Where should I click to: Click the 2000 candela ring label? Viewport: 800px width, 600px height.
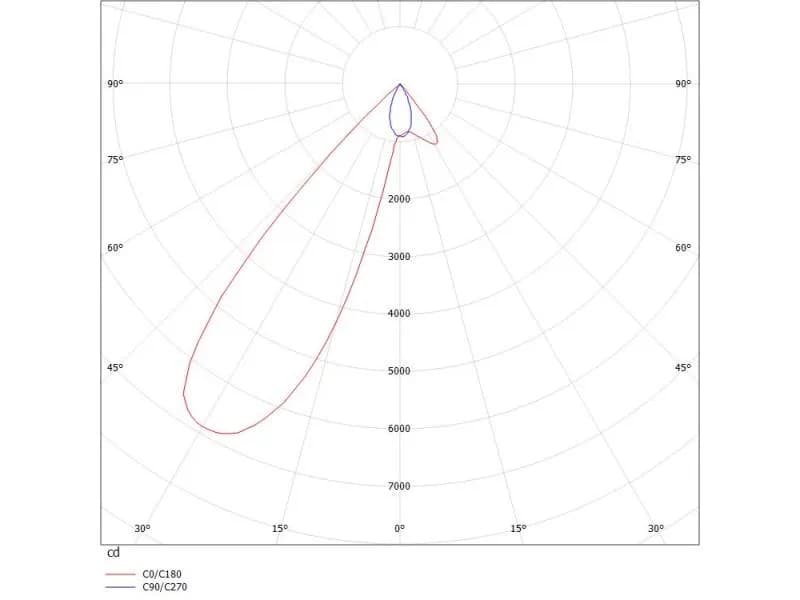click(399, 199)
